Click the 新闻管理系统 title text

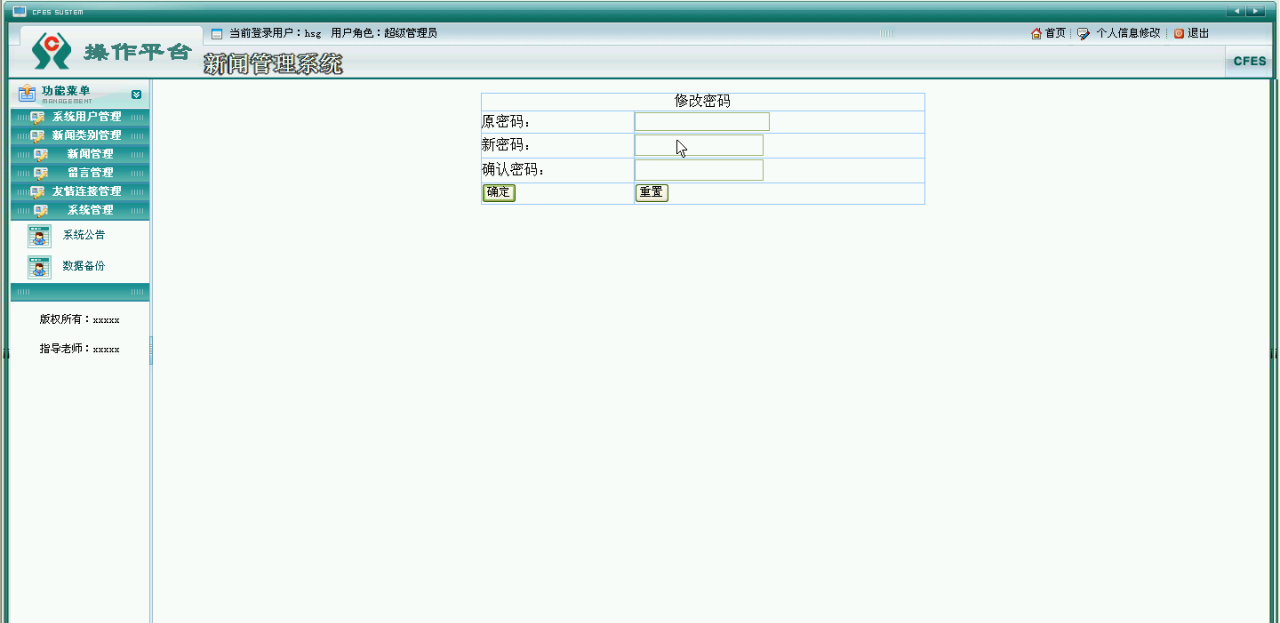pos(273,64)
